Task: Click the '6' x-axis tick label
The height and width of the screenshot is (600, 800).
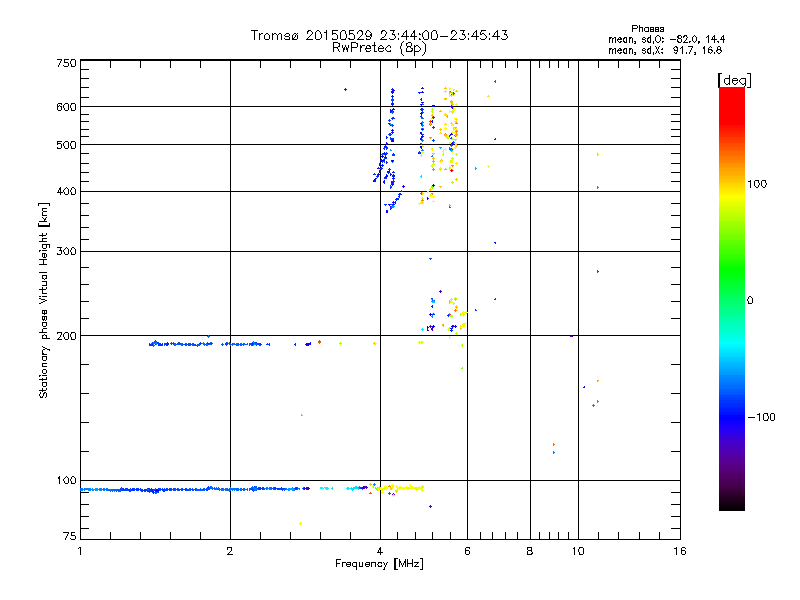Action: pos(467,551)
